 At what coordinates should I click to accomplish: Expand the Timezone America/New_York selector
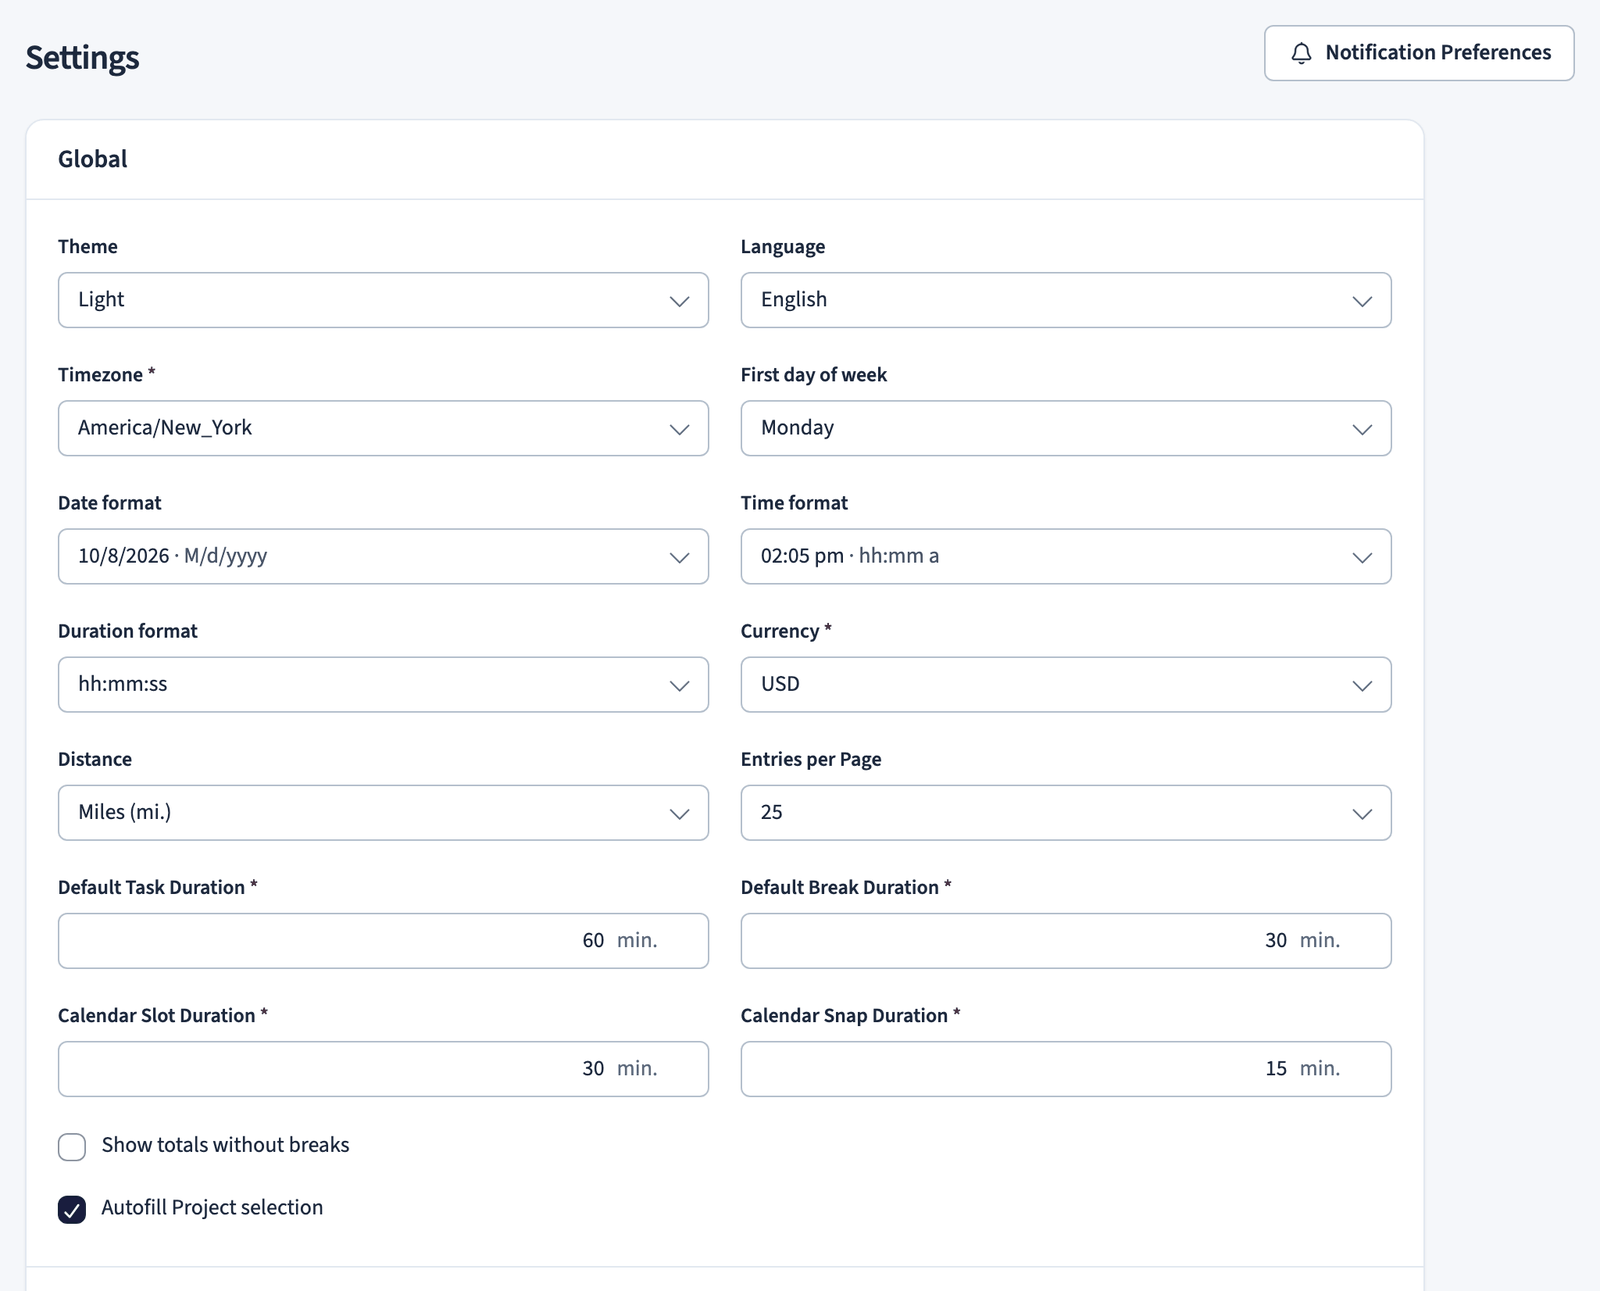tap(383, 428)
